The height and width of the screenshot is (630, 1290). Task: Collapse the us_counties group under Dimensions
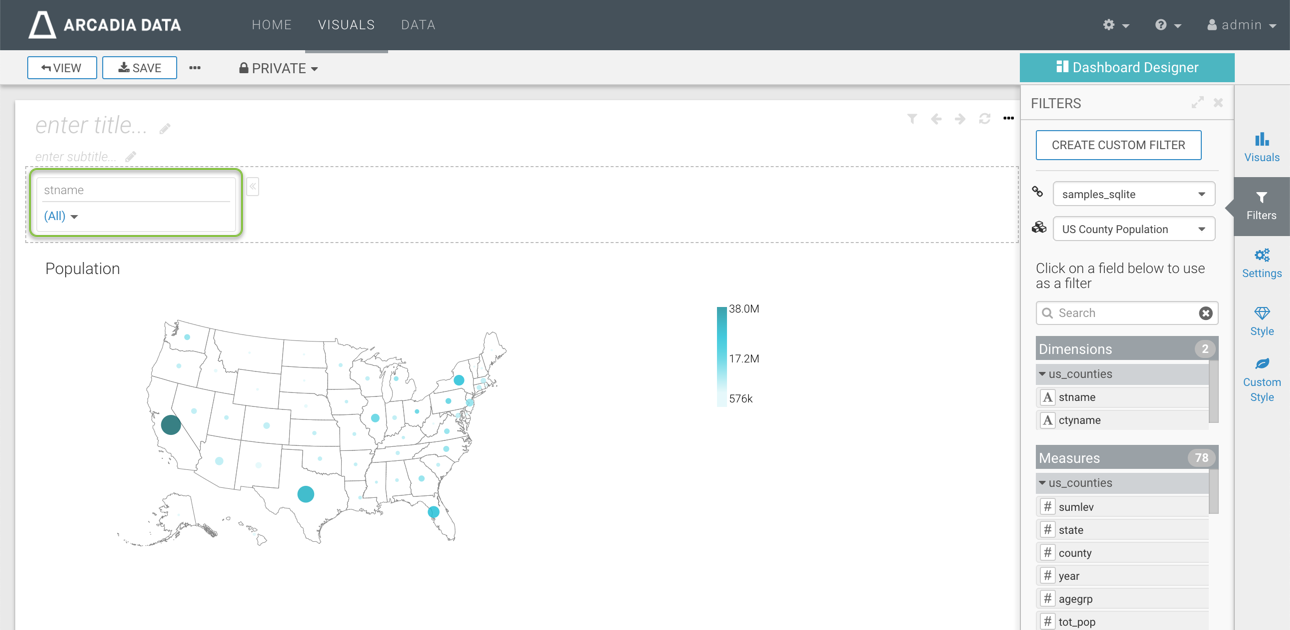pos(1043,374)
